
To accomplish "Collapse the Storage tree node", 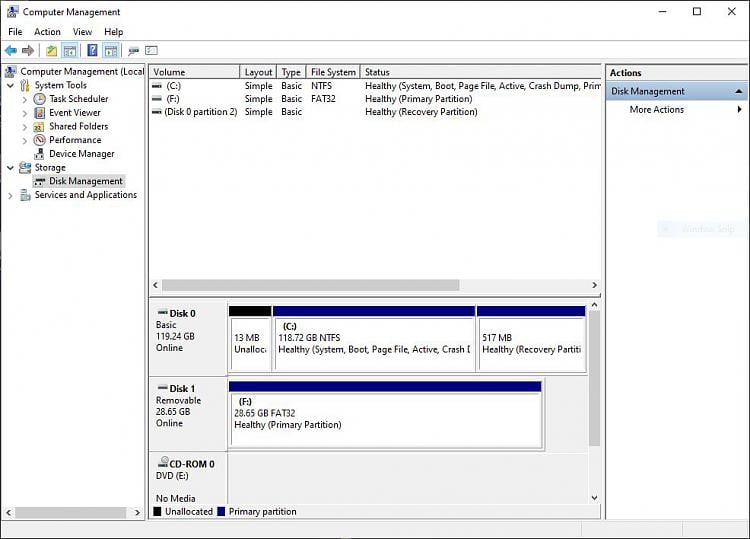I will click(x=11, y=168).
